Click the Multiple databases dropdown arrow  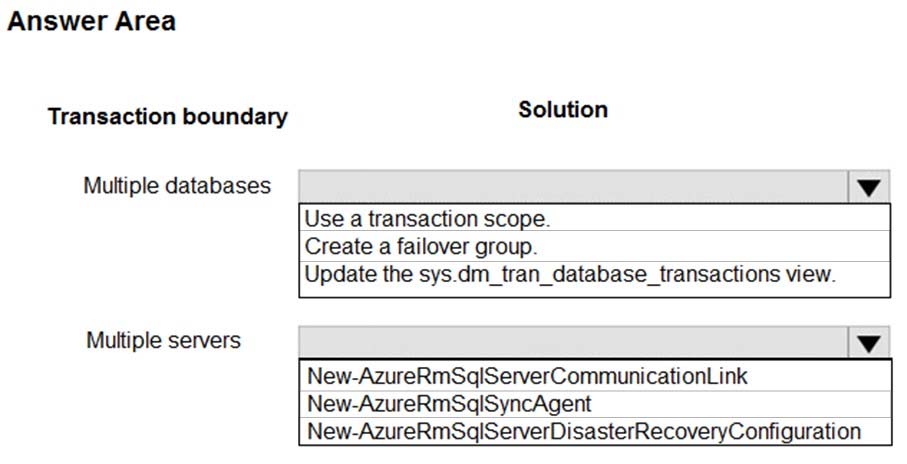pos(867,187)
